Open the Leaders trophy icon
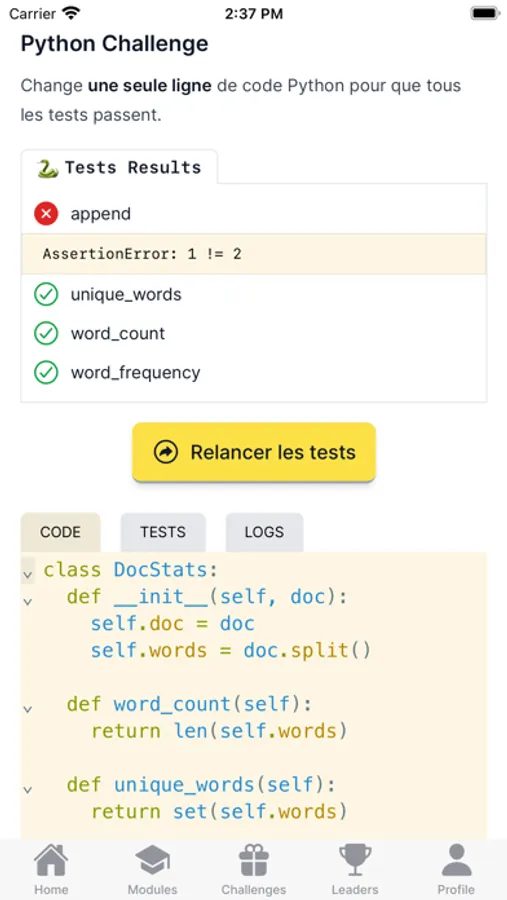Image resolution: width=507 pixels, height=900 pixels. click(355, 860)
